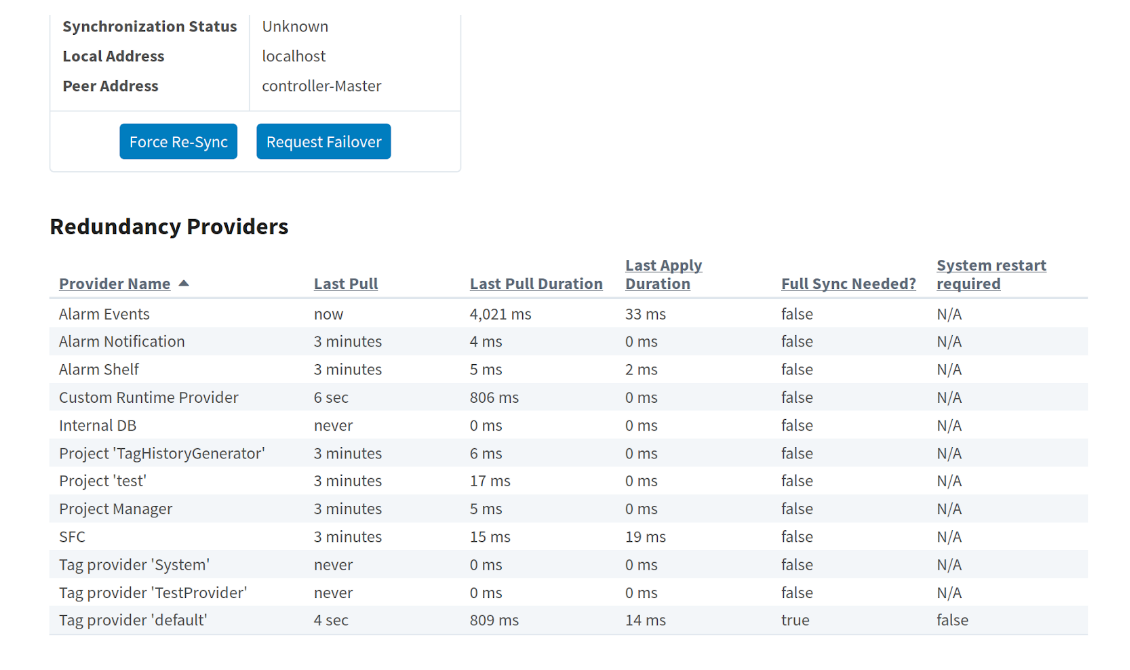Click the Unknown synchronization status value
Screen dimensions: 1130x670
295,26
